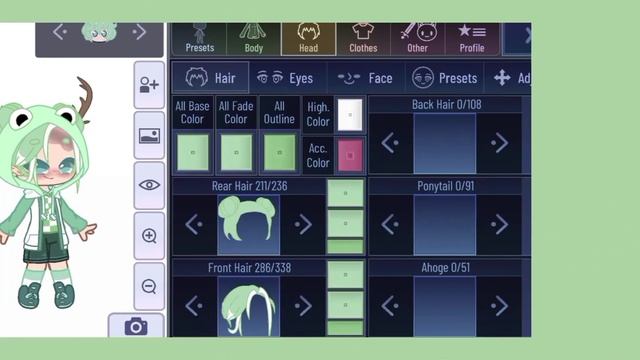Open the Clothes category tab
640x360 pixels.
coord(363,39)
